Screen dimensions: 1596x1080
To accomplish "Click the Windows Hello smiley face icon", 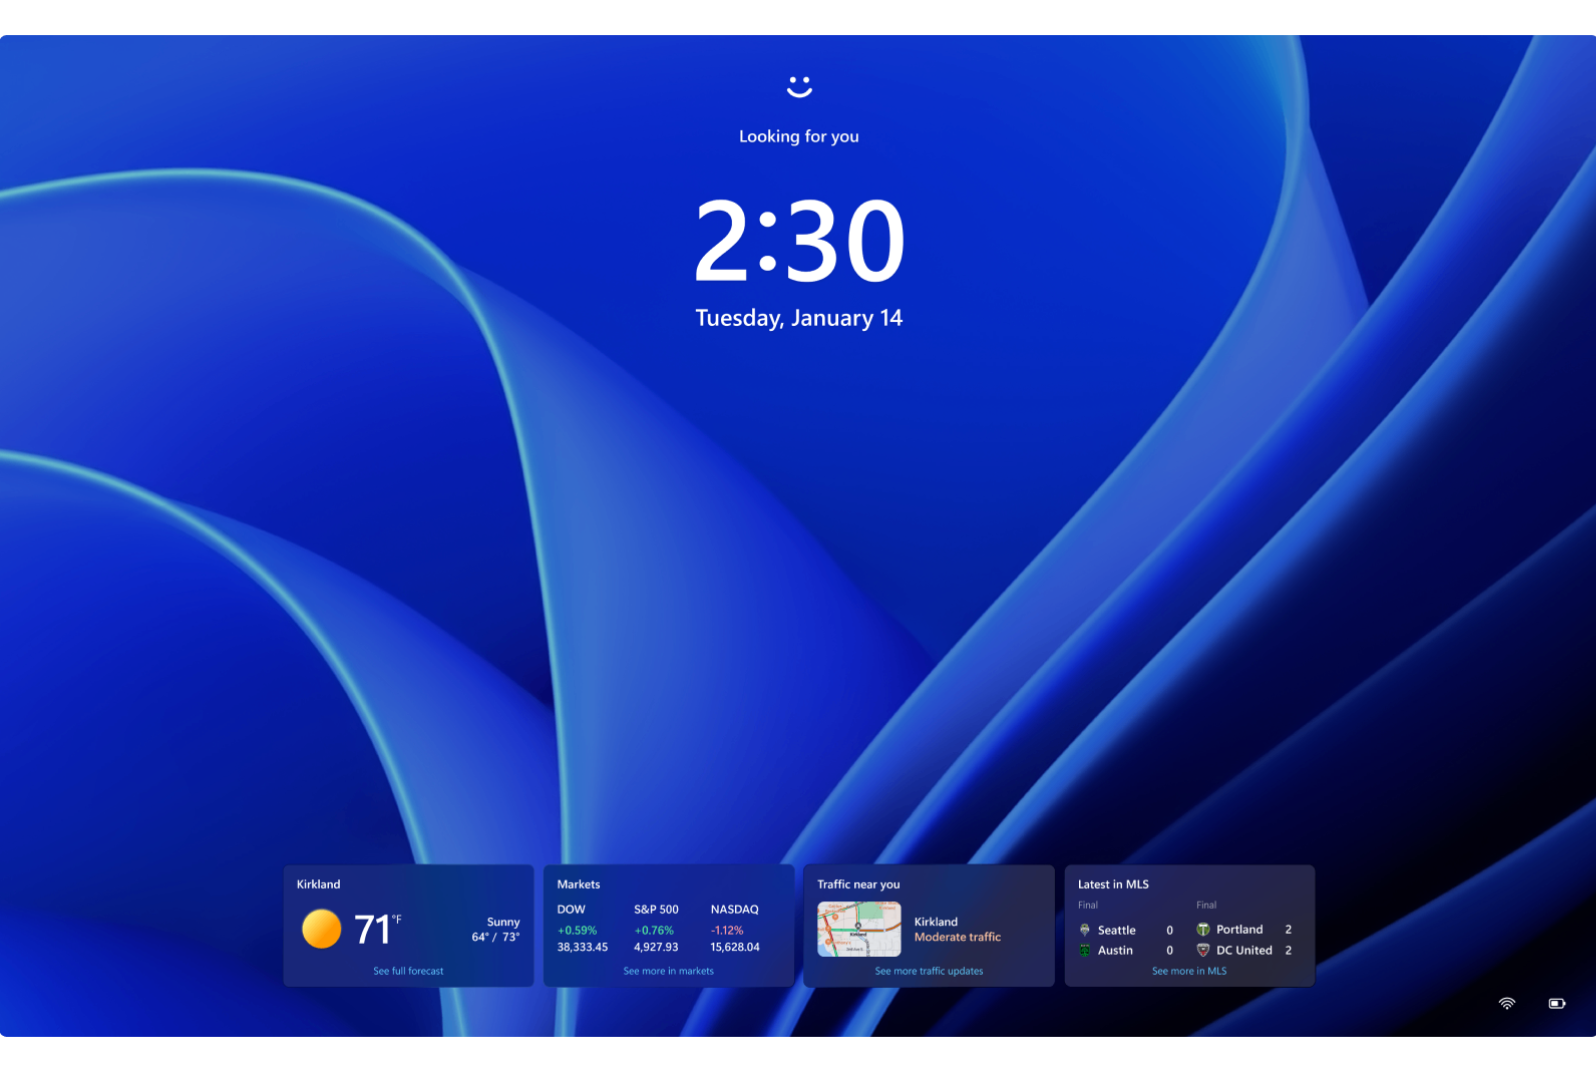I will tap(799, 87).
